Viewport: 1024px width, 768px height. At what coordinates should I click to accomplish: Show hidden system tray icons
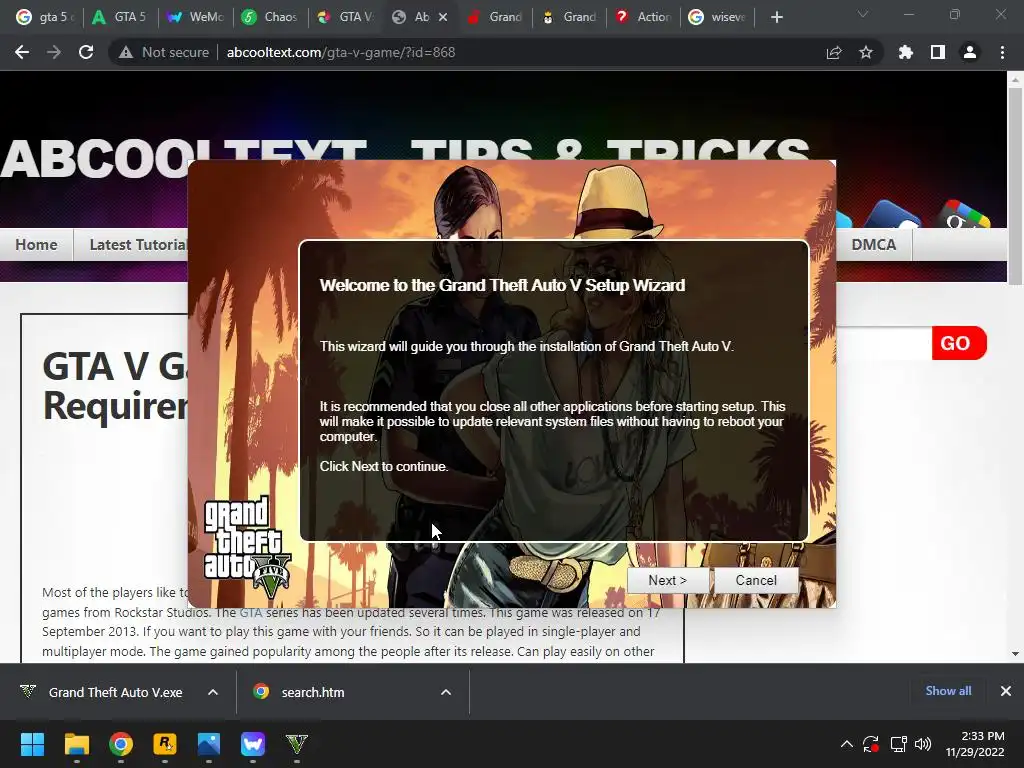coord(846,744)
